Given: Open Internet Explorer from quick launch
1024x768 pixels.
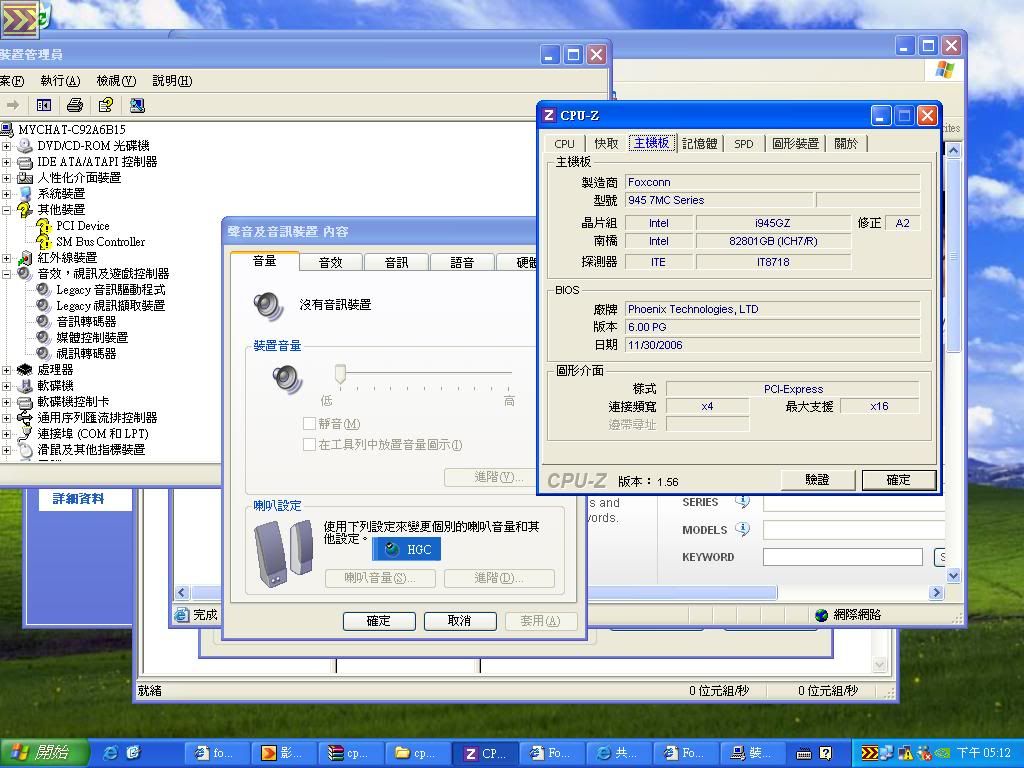Looking at the screenshot, I should [111, 753].
